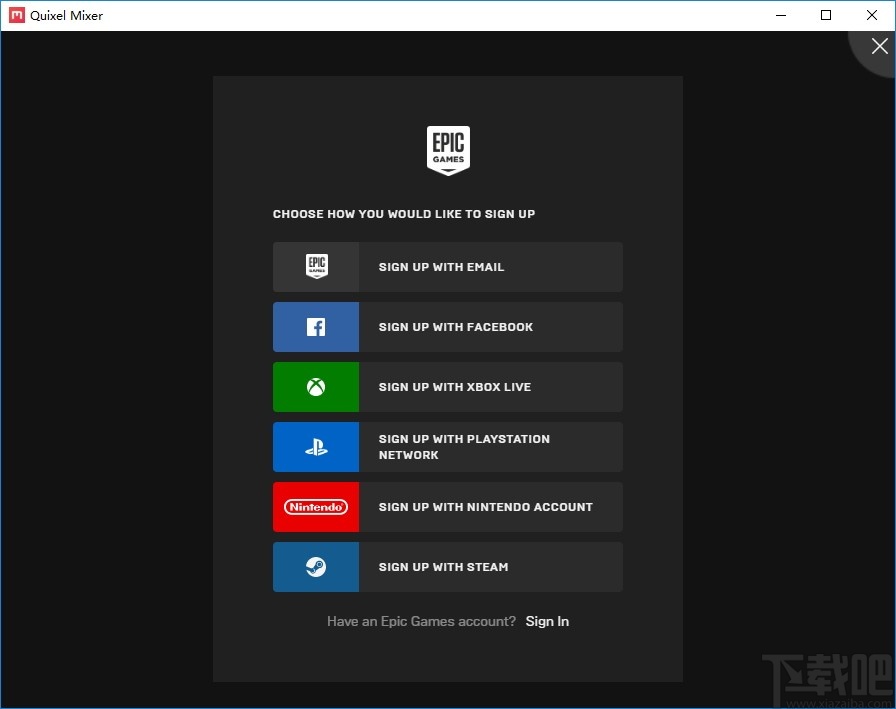Maximize the Quixel Mixer window
This screenshot has height=709, width=896.
coord(826,15)
